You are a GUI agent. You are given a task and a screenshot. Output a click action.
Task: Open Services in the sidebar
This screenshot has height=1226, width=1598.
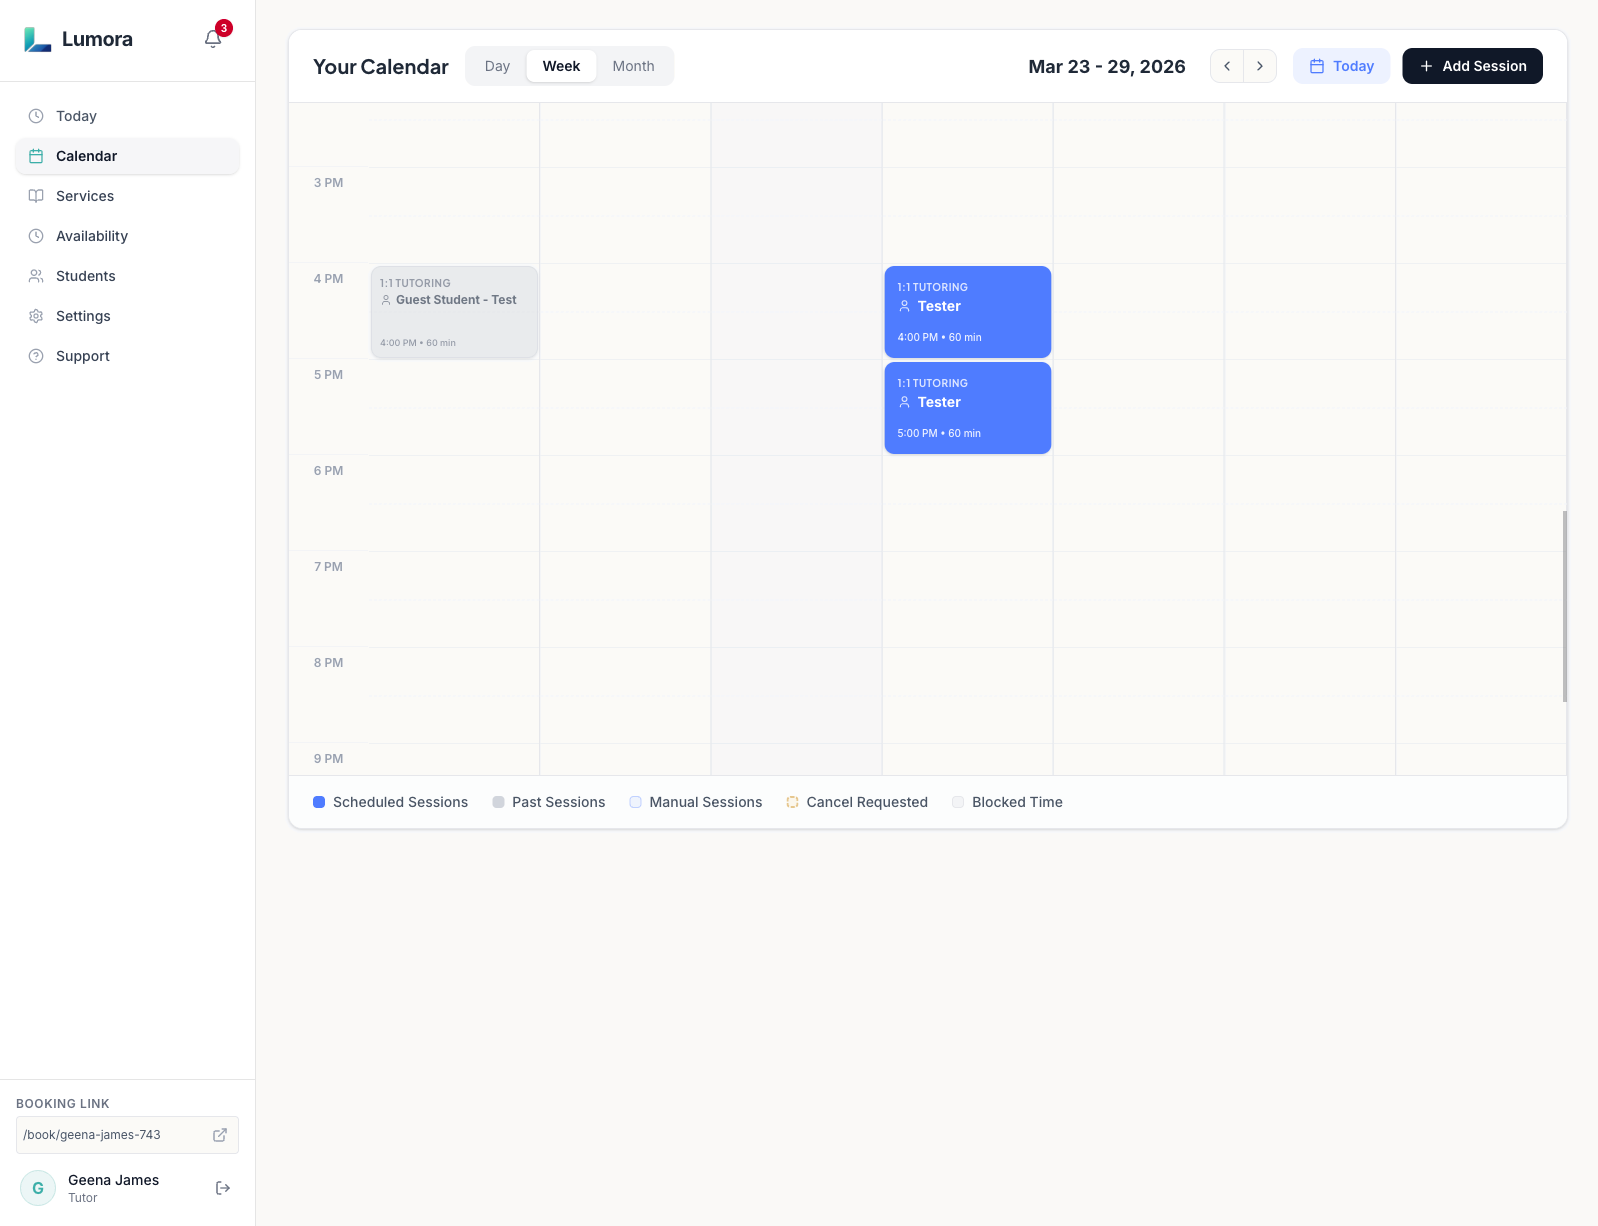click(x=127, y=196)
